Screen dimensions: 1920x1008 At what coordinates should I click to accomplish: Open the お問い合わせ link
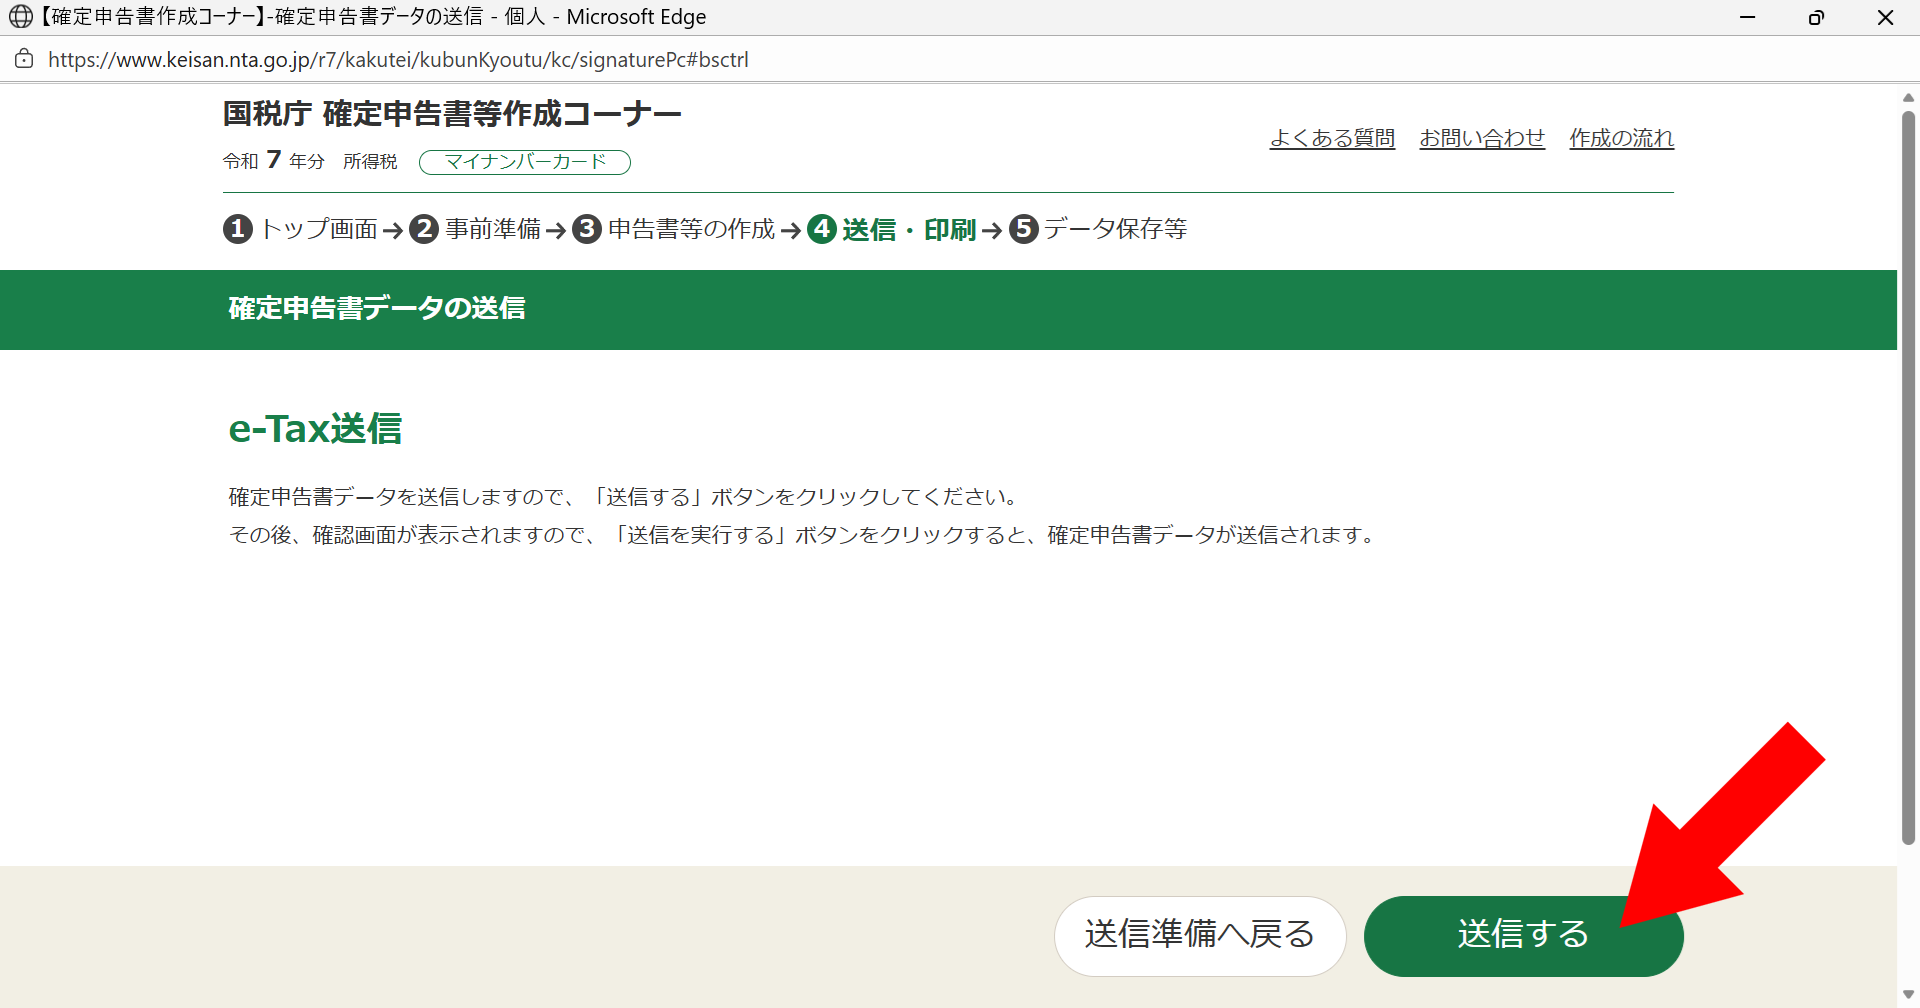click(1482, 138)
